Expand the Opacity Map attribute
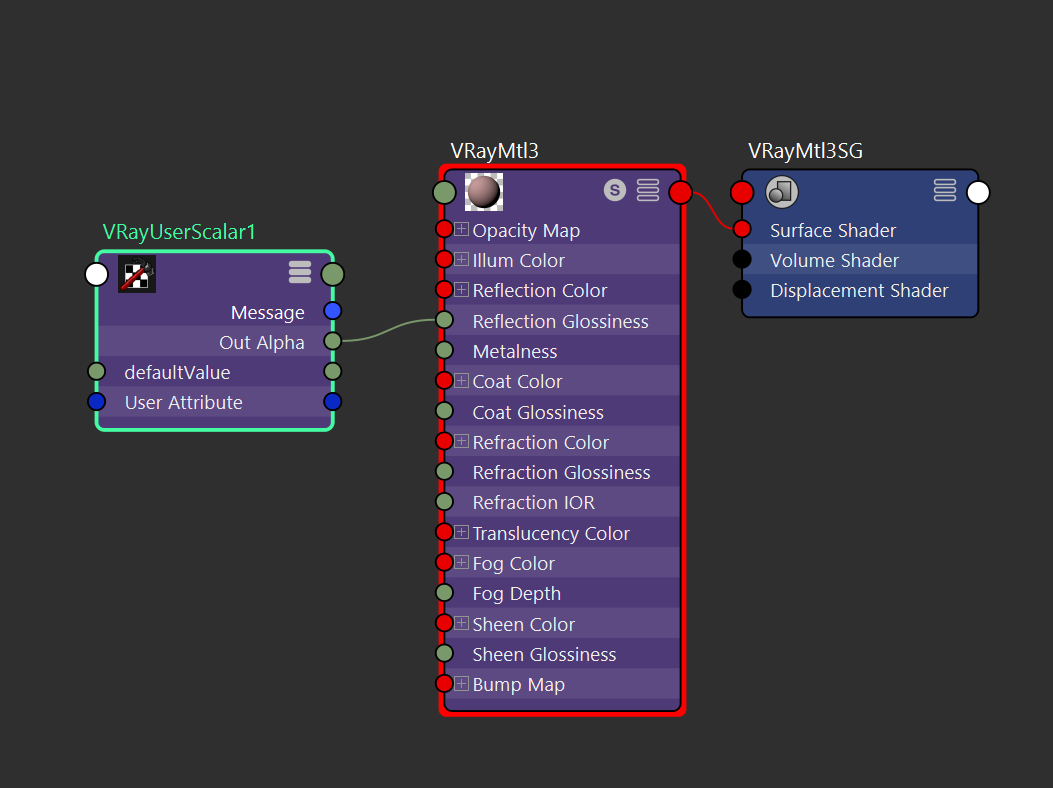This screenshot has width=1053, height=788. [x=461, y=230]
